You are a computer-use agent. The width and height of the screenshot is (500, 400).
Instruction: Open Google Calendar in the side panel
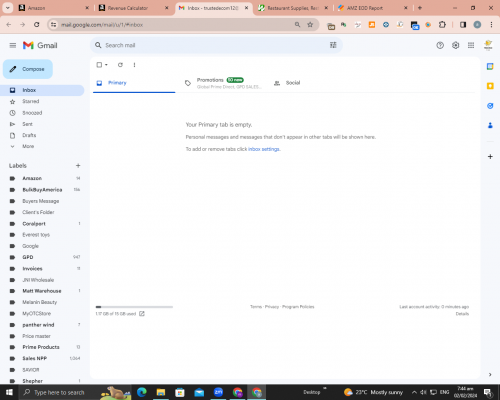click(x=490, y=66)
